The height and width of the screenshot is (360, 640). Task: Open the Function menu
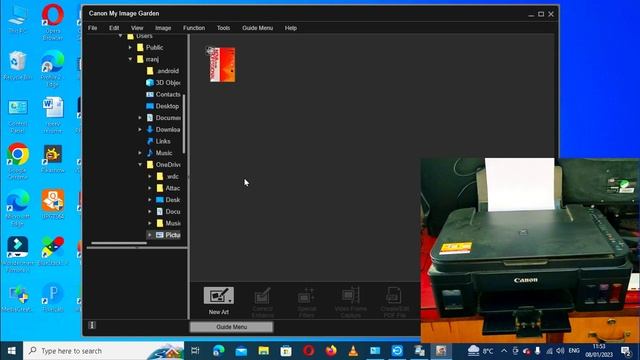pyautogui.click(x=194, y=28)
